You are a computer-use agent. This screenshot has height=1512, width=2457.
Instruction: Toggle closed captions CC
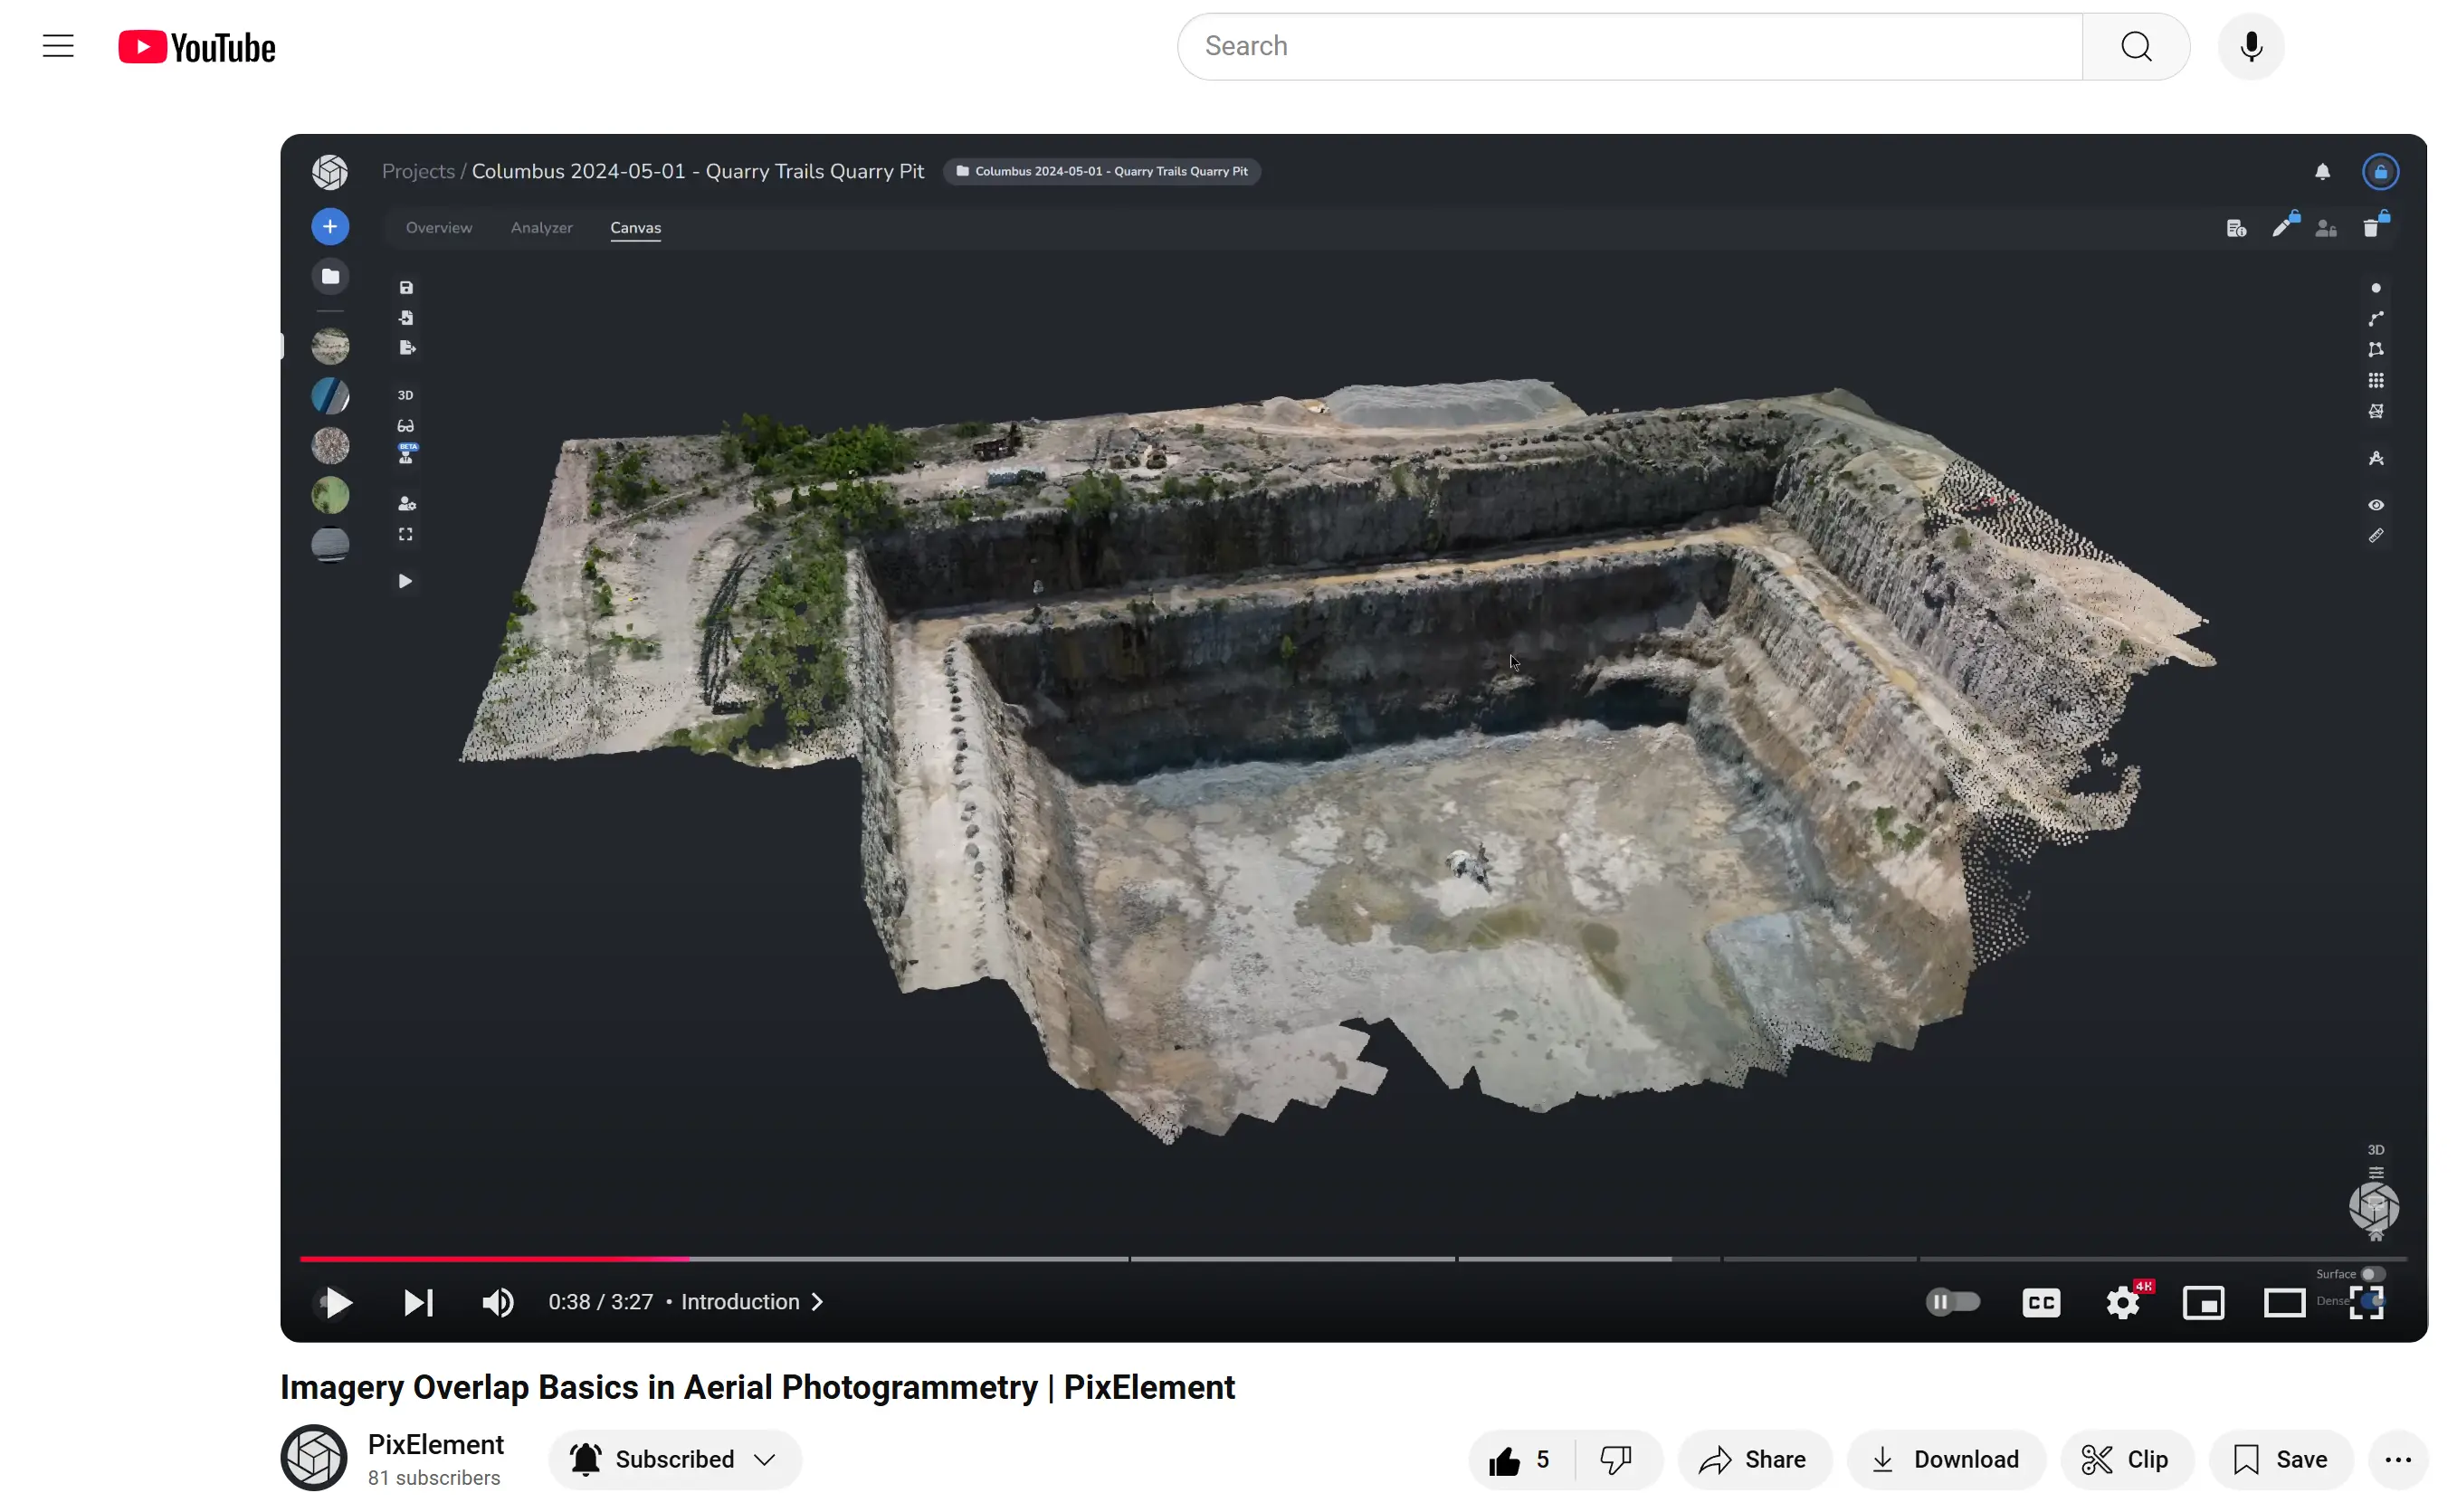pos(2041,1302)
